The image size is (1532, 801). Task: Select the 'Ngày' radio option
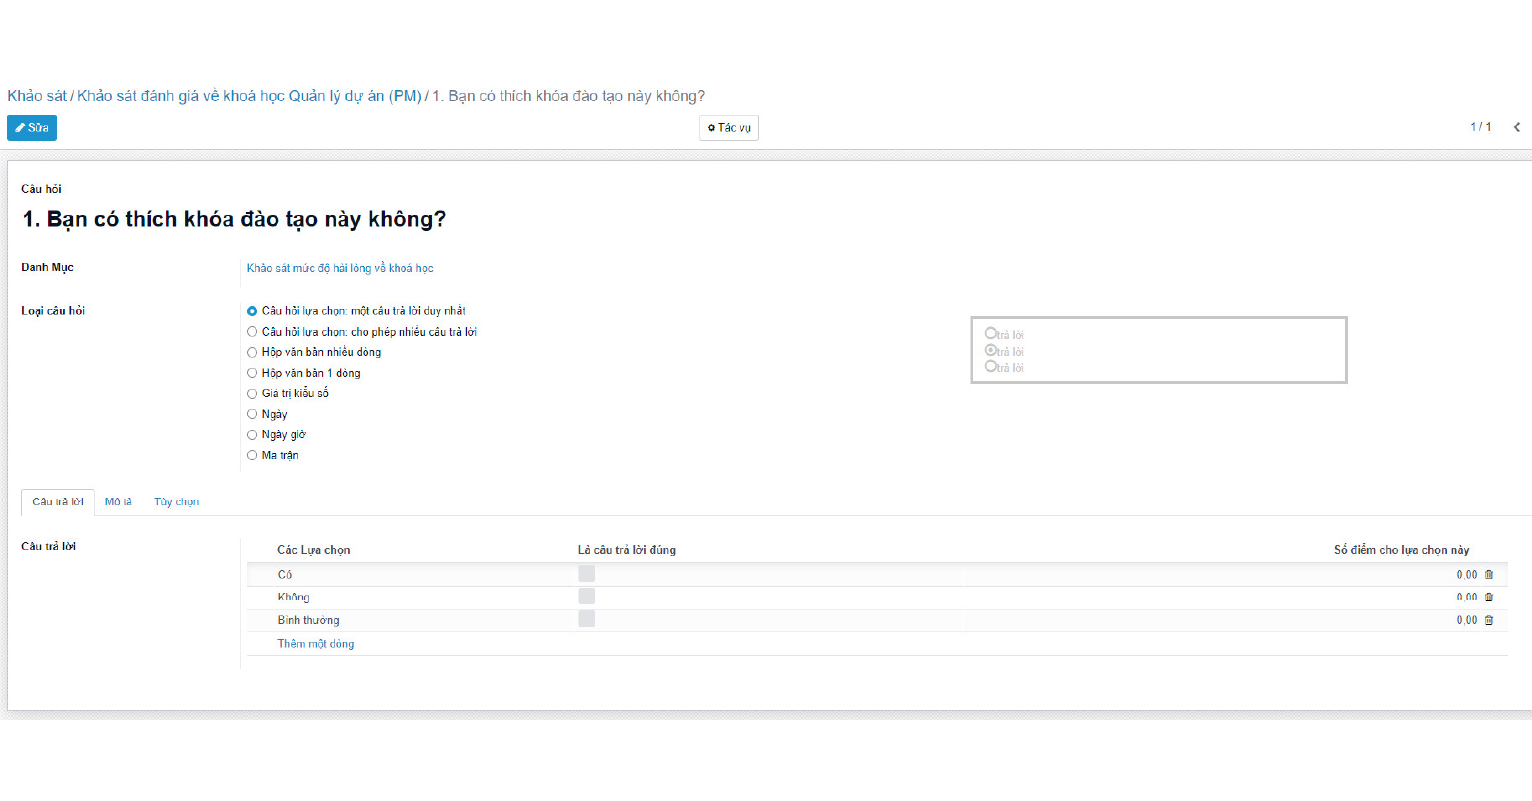252,414
